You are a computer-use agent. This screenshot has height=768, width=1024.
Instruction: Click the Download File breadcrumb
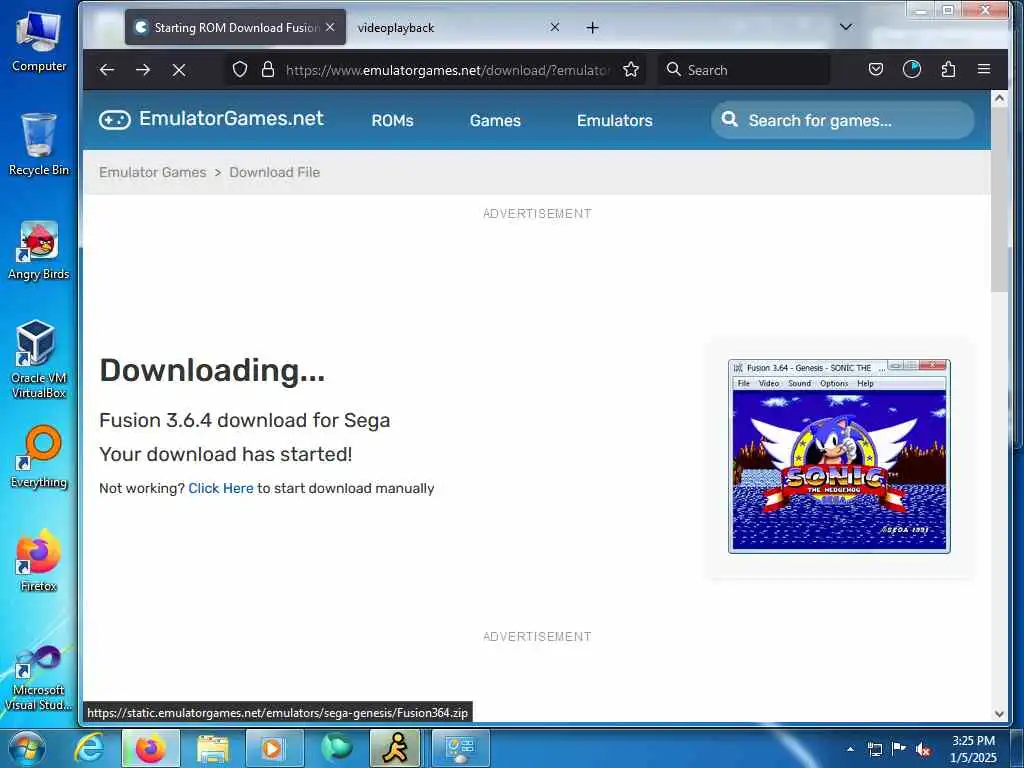[x=274, y=172]
